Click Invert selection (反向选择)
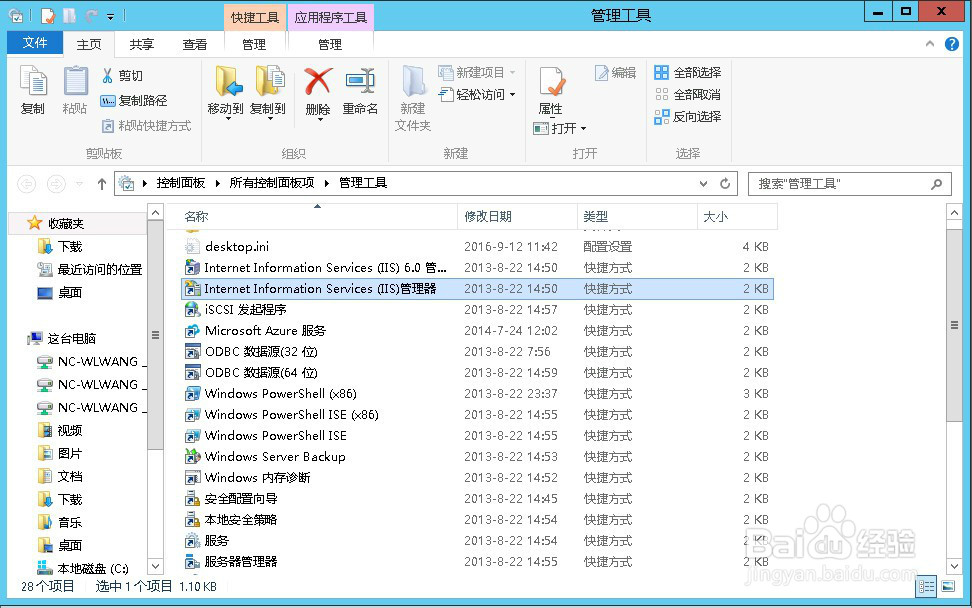The height and width of the screenshot is (608, 972). coord(687,117)
